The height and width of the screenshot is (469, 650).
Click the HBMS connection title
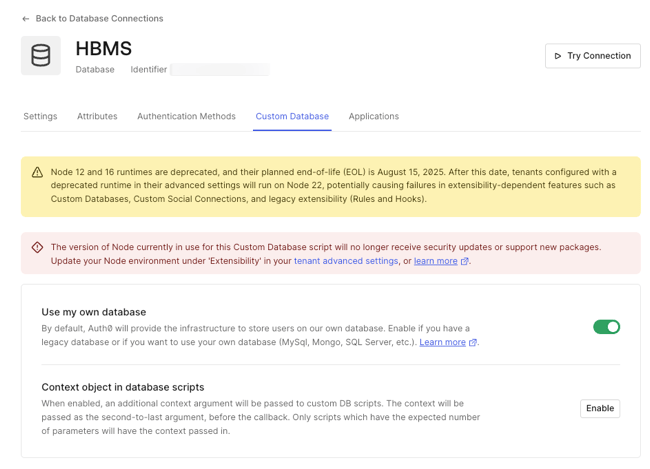[104, 49]
